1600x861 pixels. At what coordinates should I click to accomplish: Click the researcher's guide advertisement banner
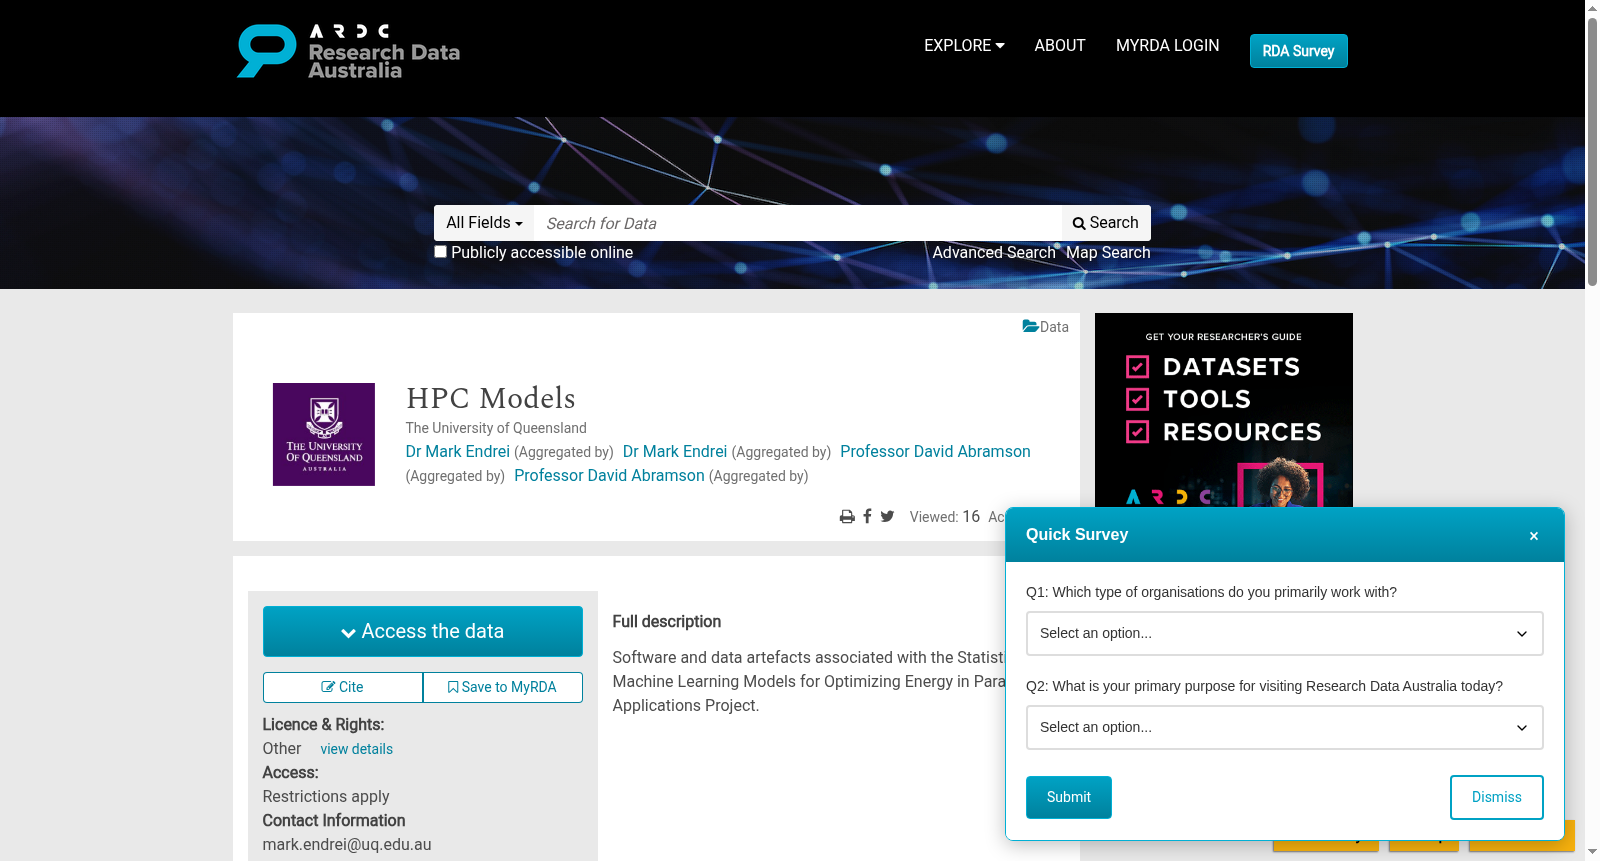1224,411
